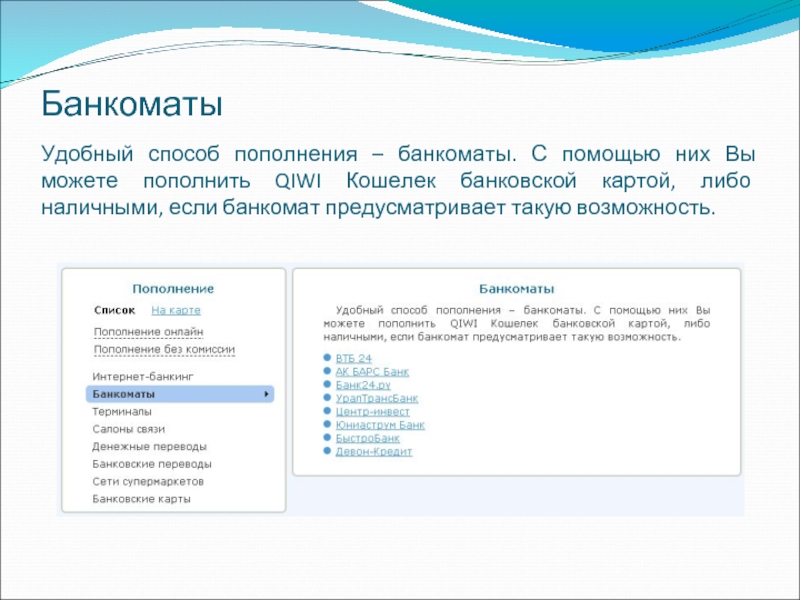
Task: Open the Юниаструм Банк link
Action: click(x=380, y=424)
